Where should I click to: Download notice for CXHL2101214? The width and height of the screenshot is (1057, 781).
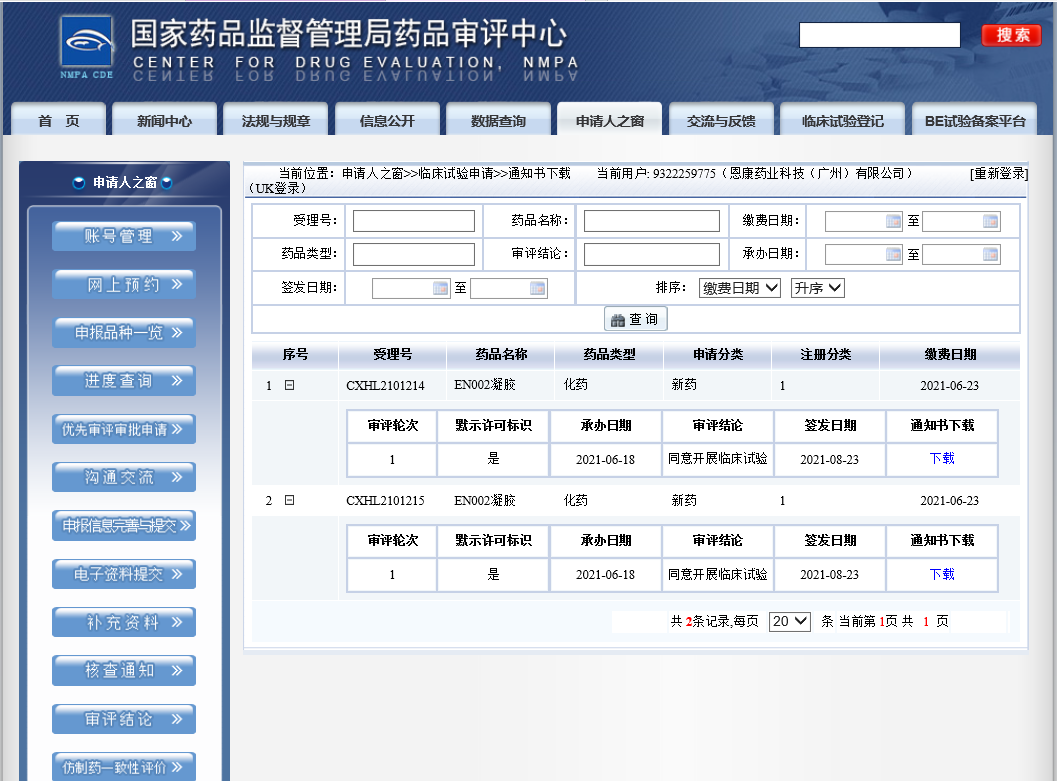tap(941, 458)
